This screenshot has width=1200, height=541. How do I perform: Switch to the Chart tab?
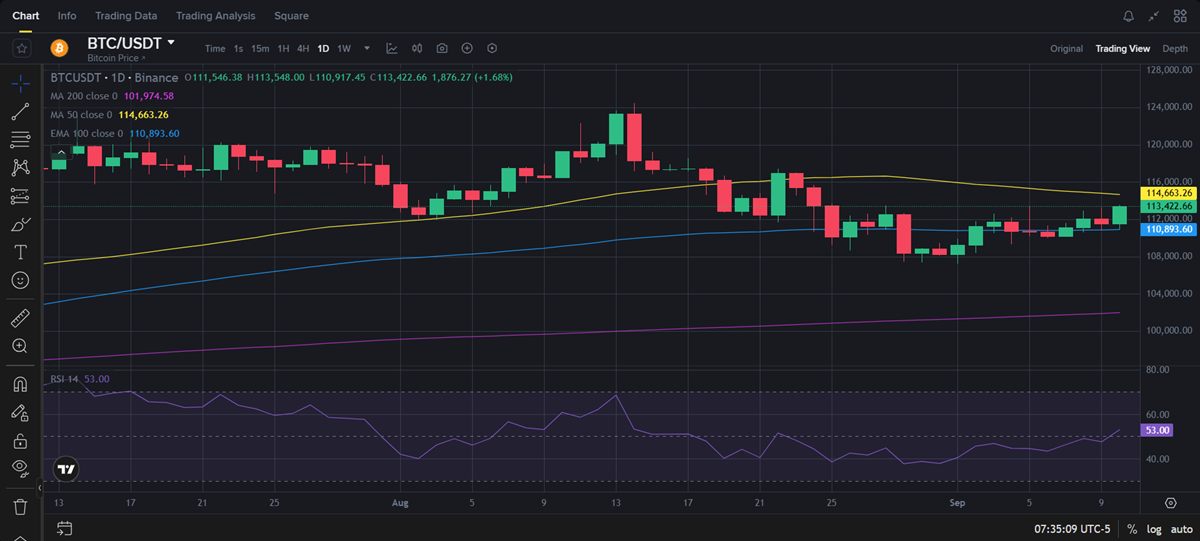click(x=26, y=16)
